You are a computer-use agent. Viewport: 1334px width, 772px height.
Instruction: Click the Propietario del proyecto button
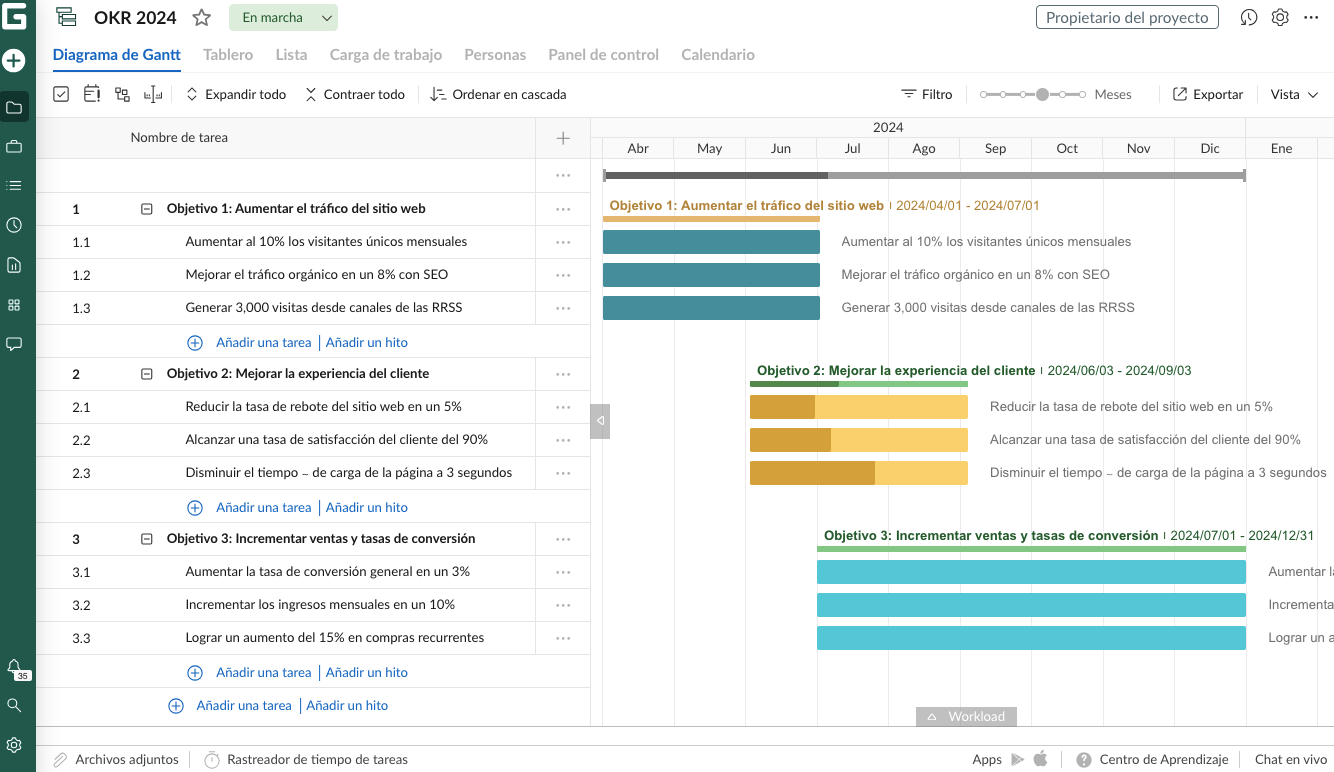[x=1127, y=17]
